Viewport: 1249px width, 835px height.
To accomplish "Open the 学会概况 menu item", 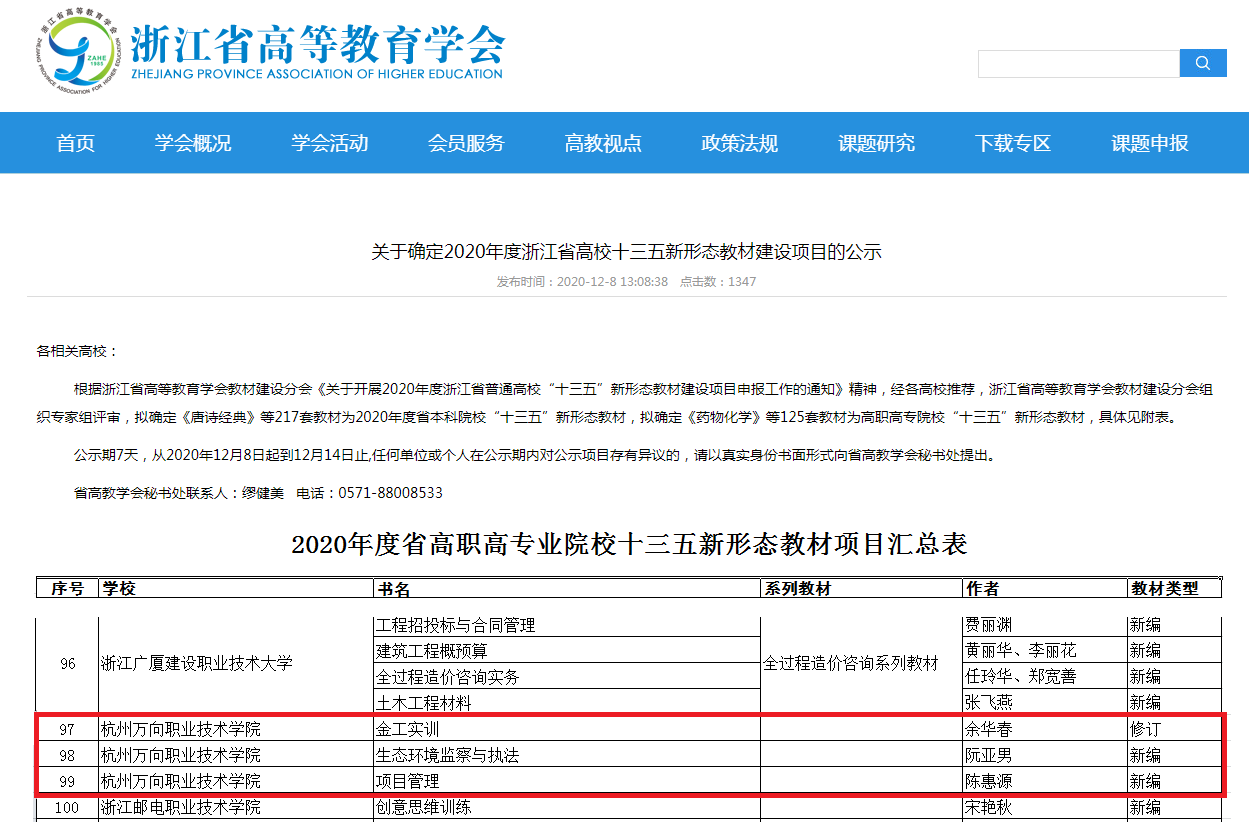I will point(193,143).
